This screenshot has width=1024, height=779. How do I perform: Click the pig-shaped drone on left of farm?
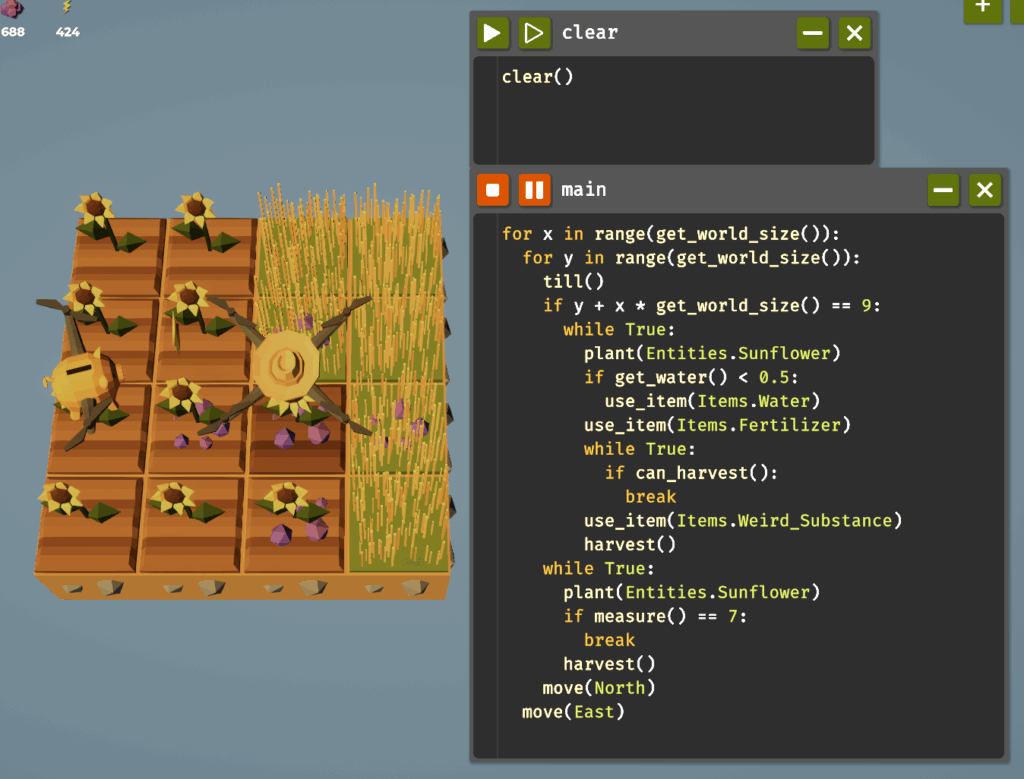coord(80,380)
